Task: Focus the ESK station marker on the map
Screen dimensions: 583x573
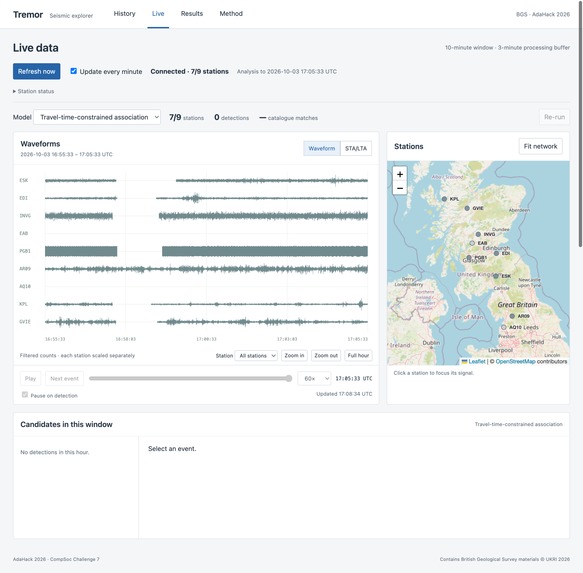Action: [x=496, y=276]
